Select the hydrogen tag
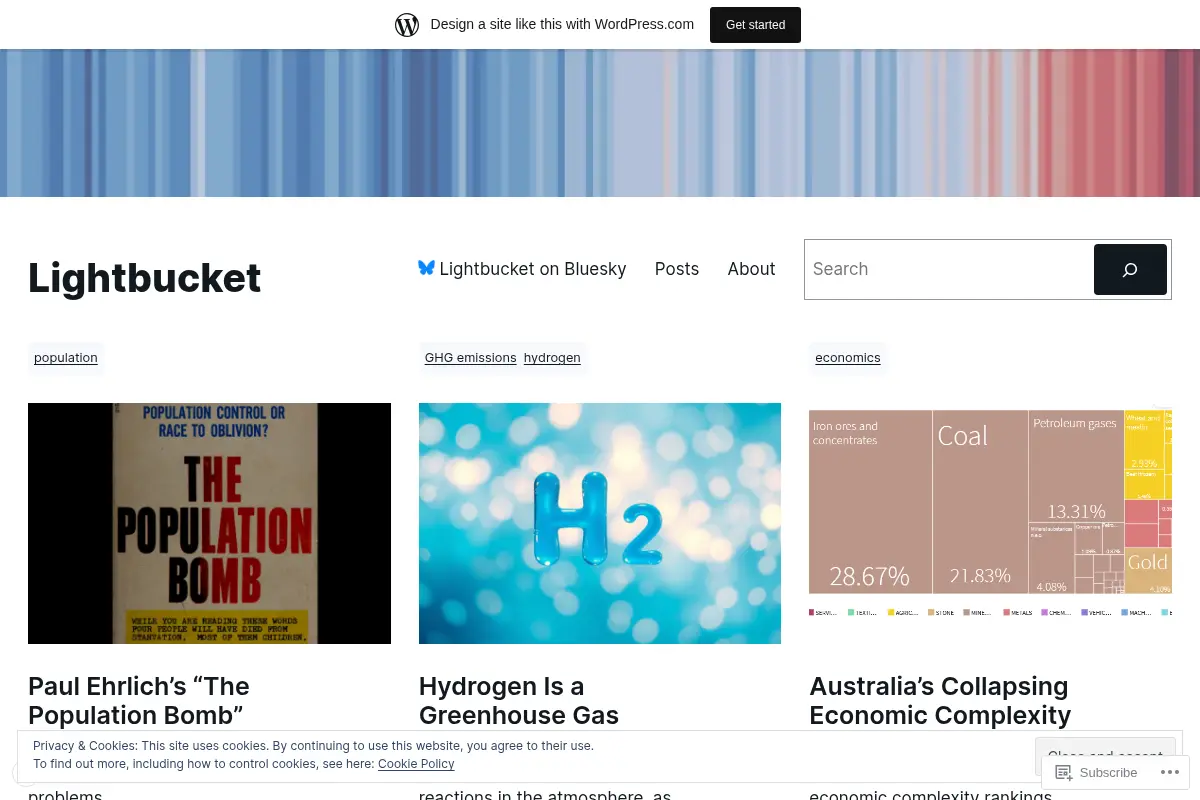Image resolution: width=1200 pixels, height=800 pixels. [552, 357]
